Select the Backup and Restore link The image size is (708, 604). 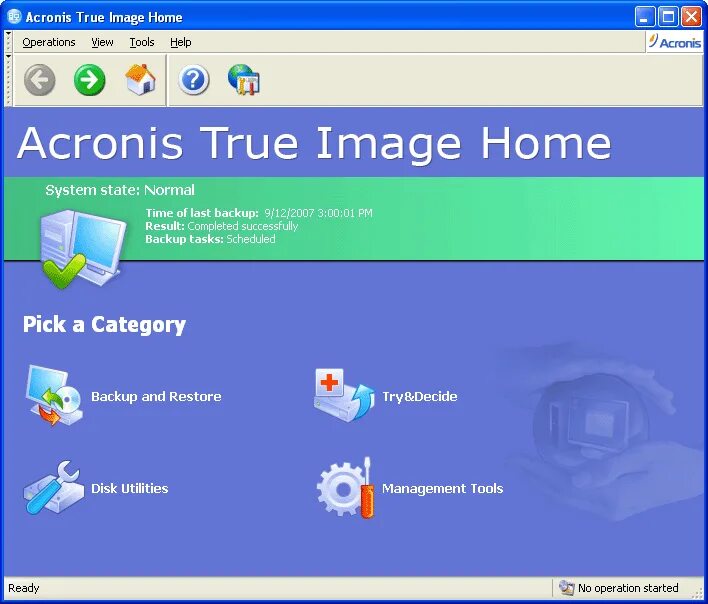click(156, 396)
